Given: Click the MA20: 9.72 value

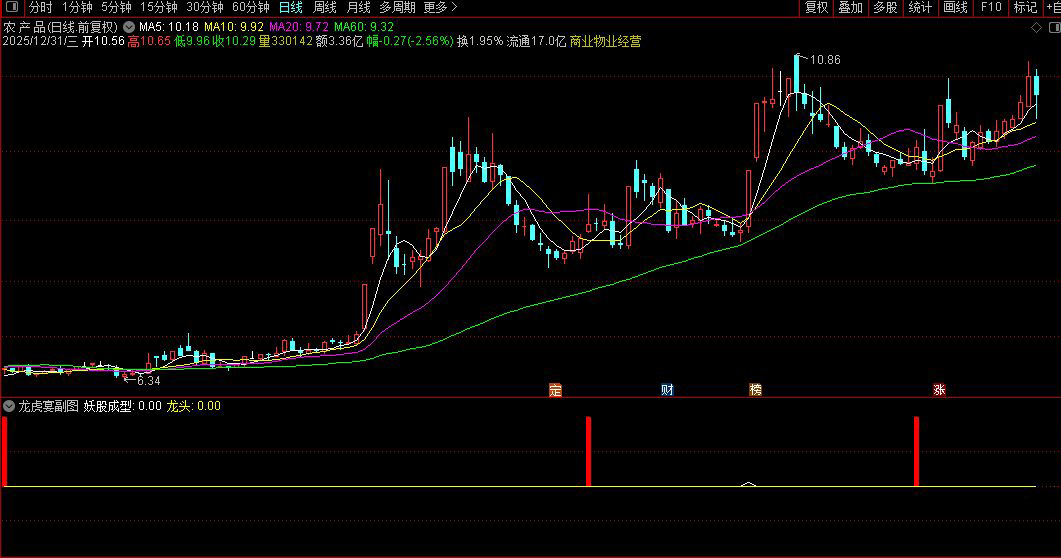Looking at the screenshot, I should [299, 27].
